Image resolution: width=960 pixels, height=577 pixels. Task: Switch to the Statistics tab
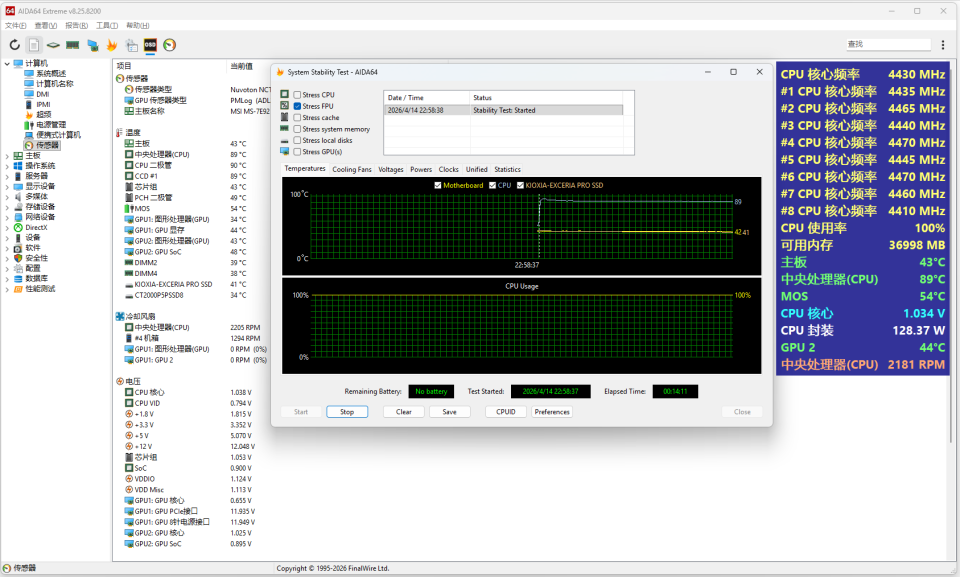[x=508, y=169]
